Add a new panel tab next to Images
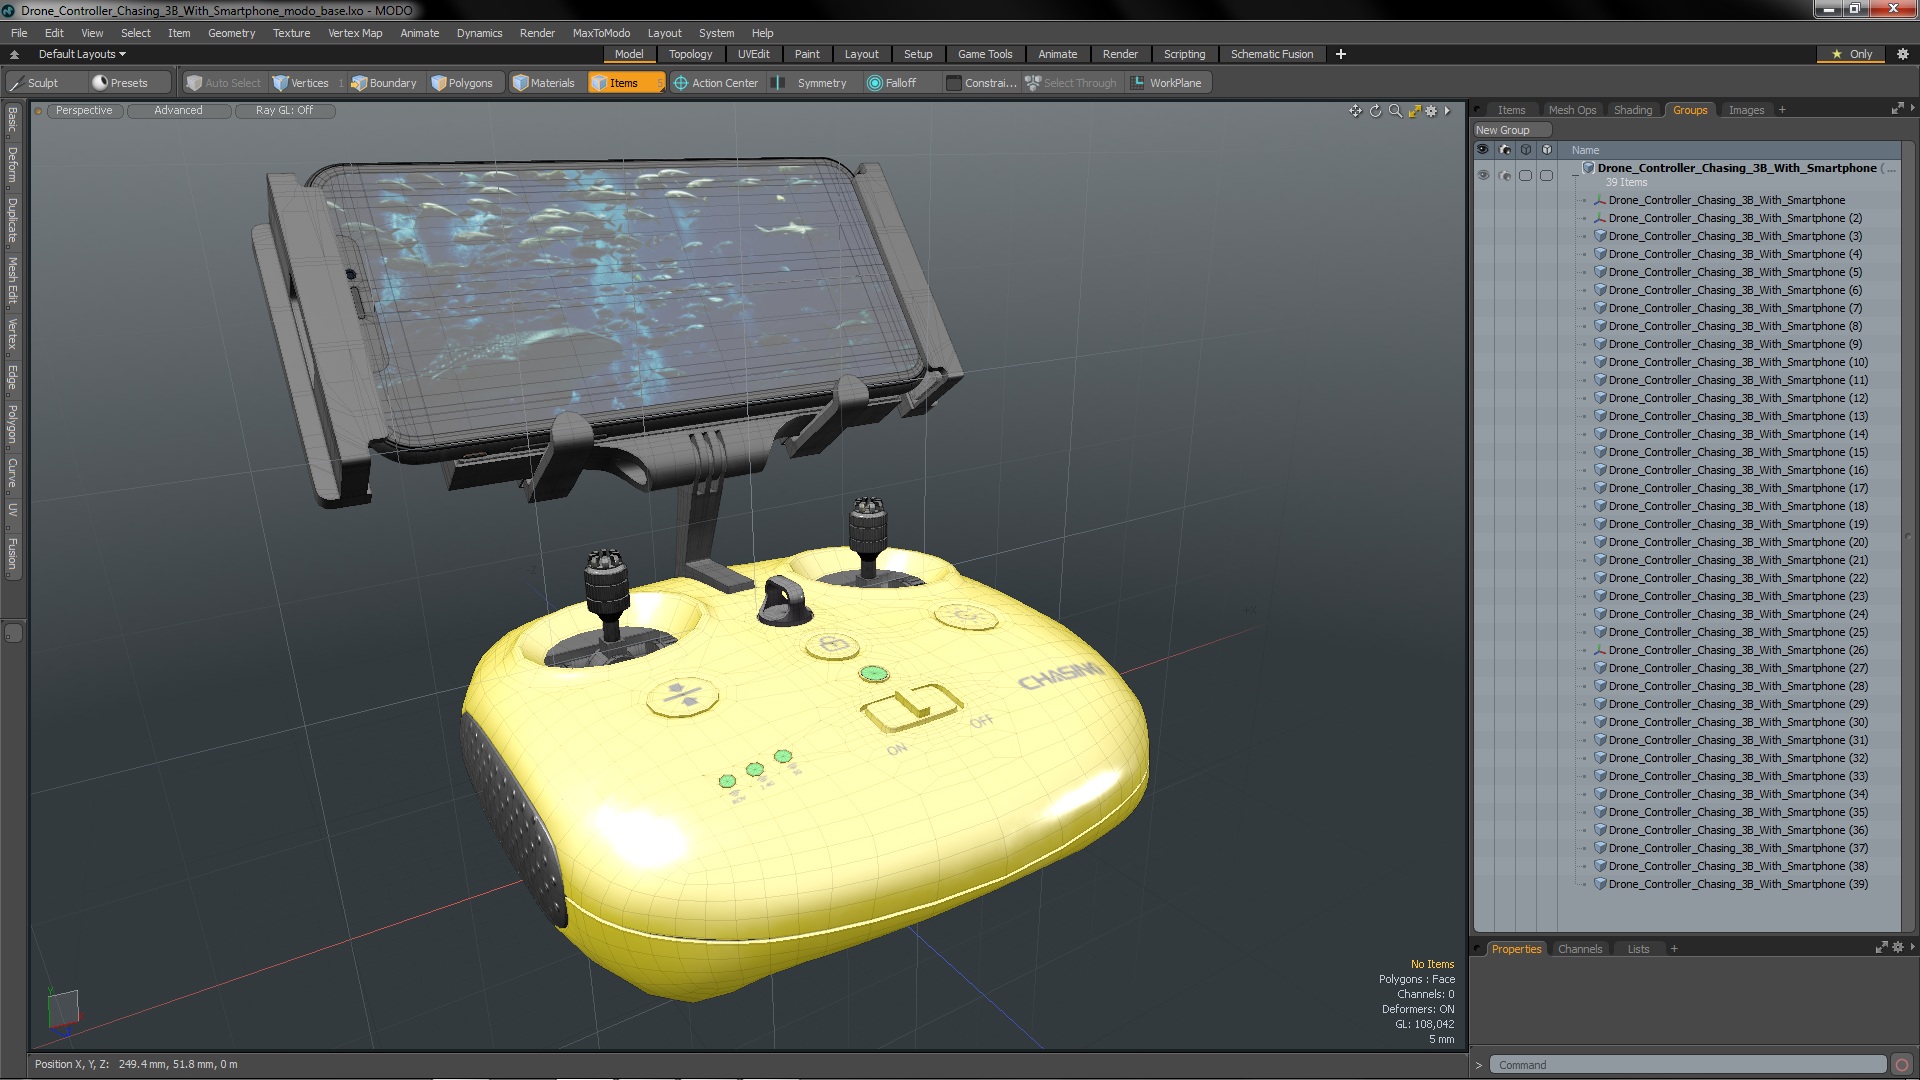 [1782, 110]
